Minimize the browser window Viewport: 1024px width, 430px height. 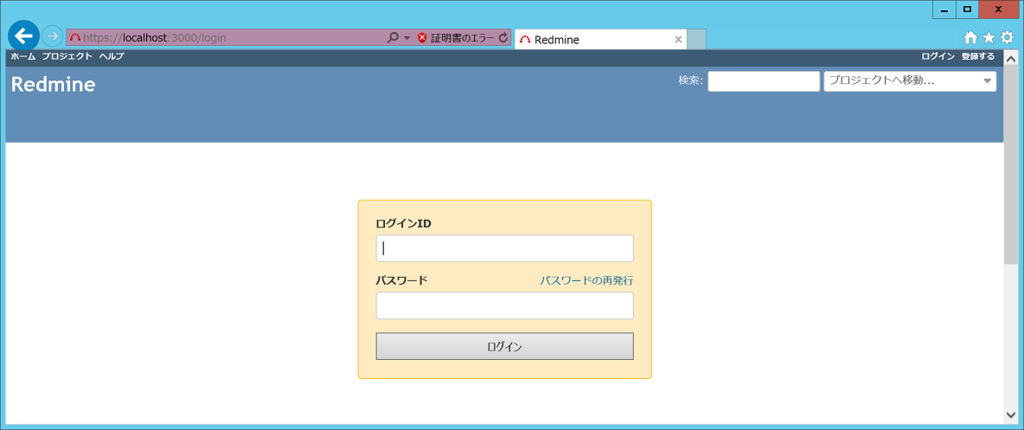[x=944, y=10]
